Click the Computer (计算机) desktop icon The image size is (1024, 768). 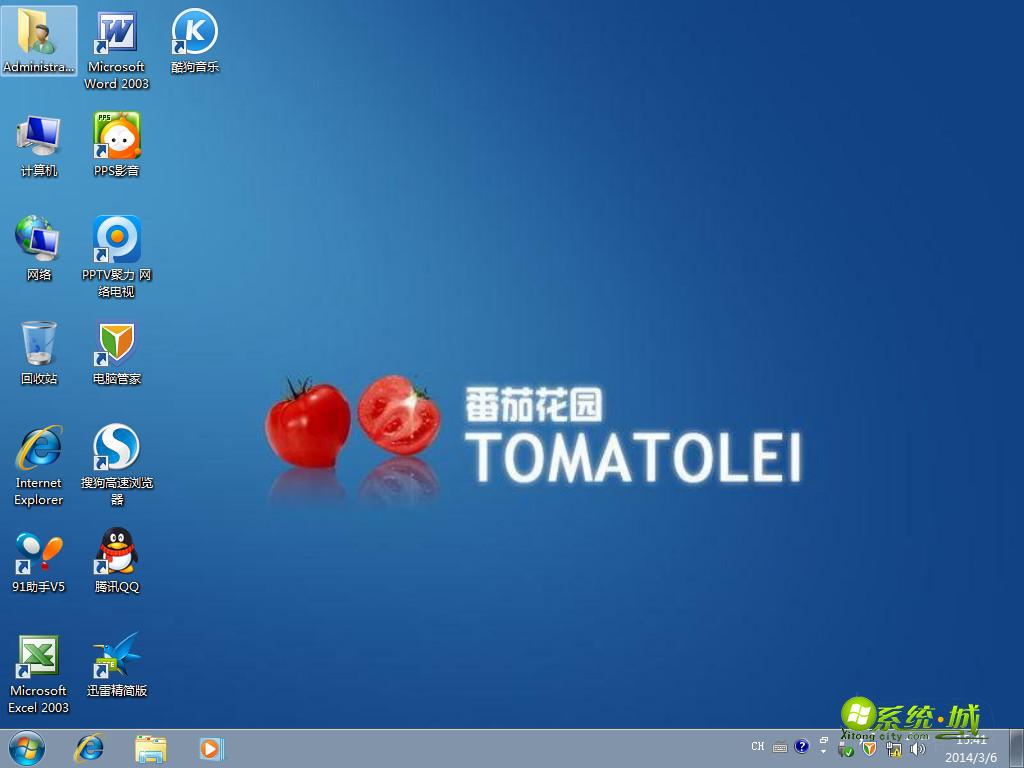[39, 137]
